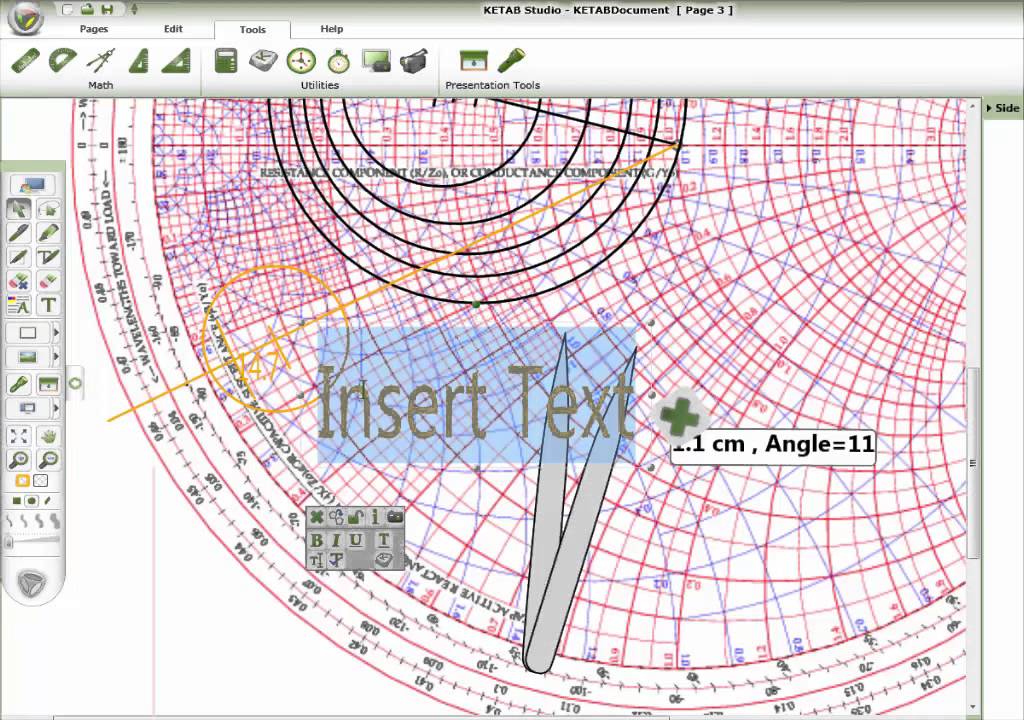This screenshot has height=720, width=1024.
Task: Choose the slanted pen tip shape
Action: click(x=47, y=501)
